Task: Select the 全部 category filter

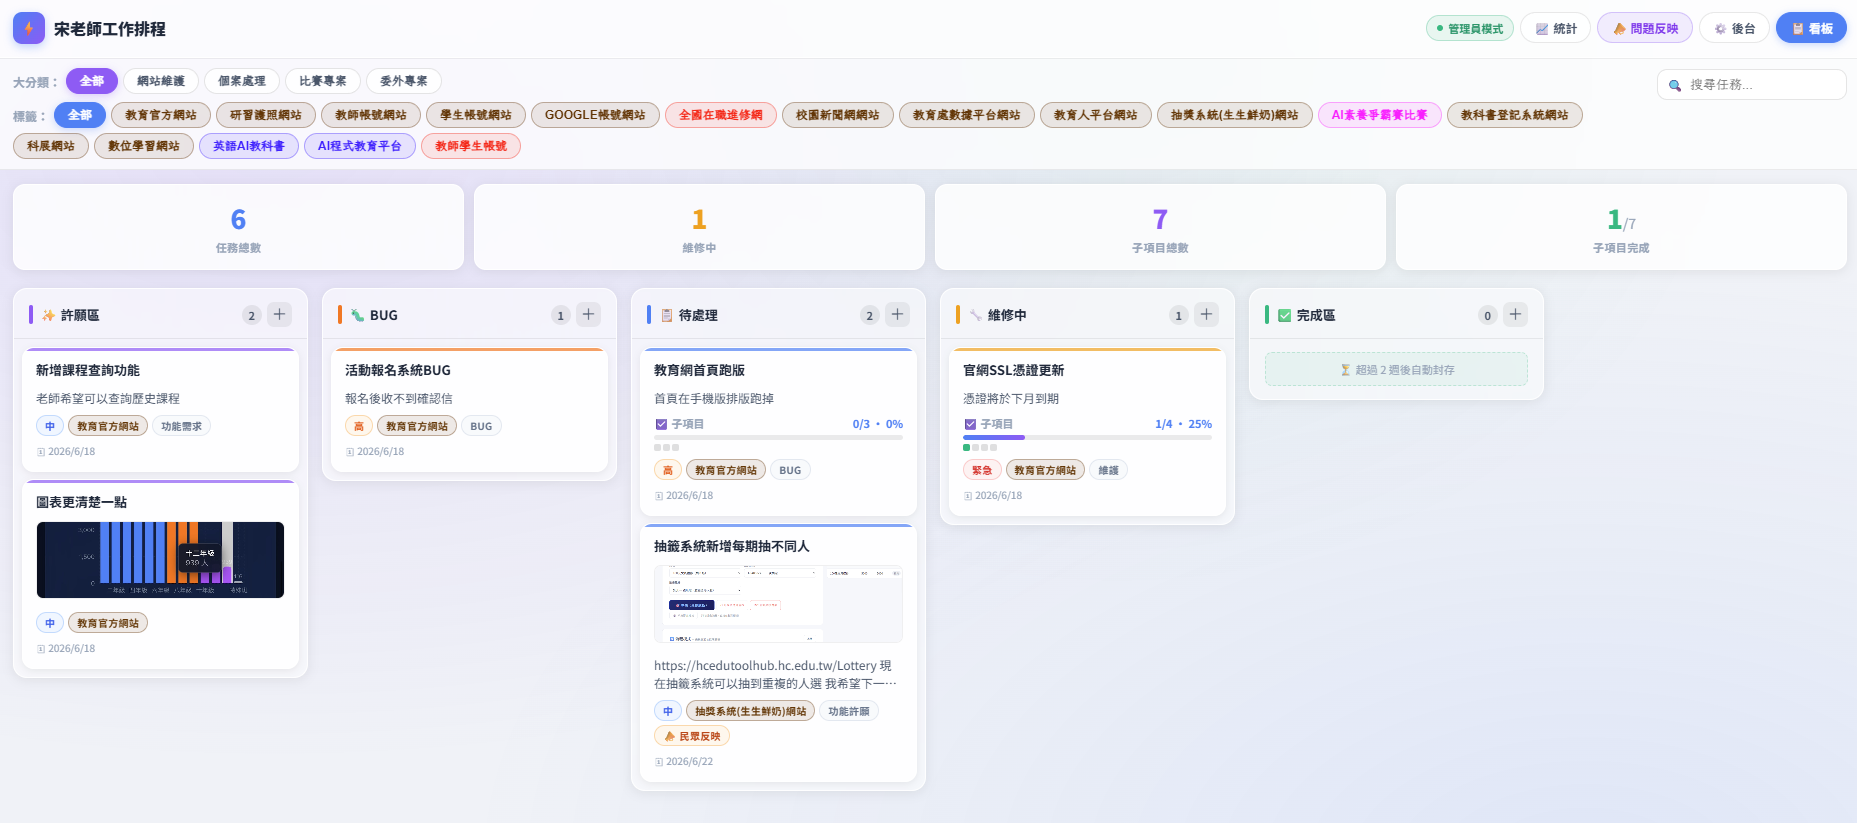Action: (x=92, y=81)
